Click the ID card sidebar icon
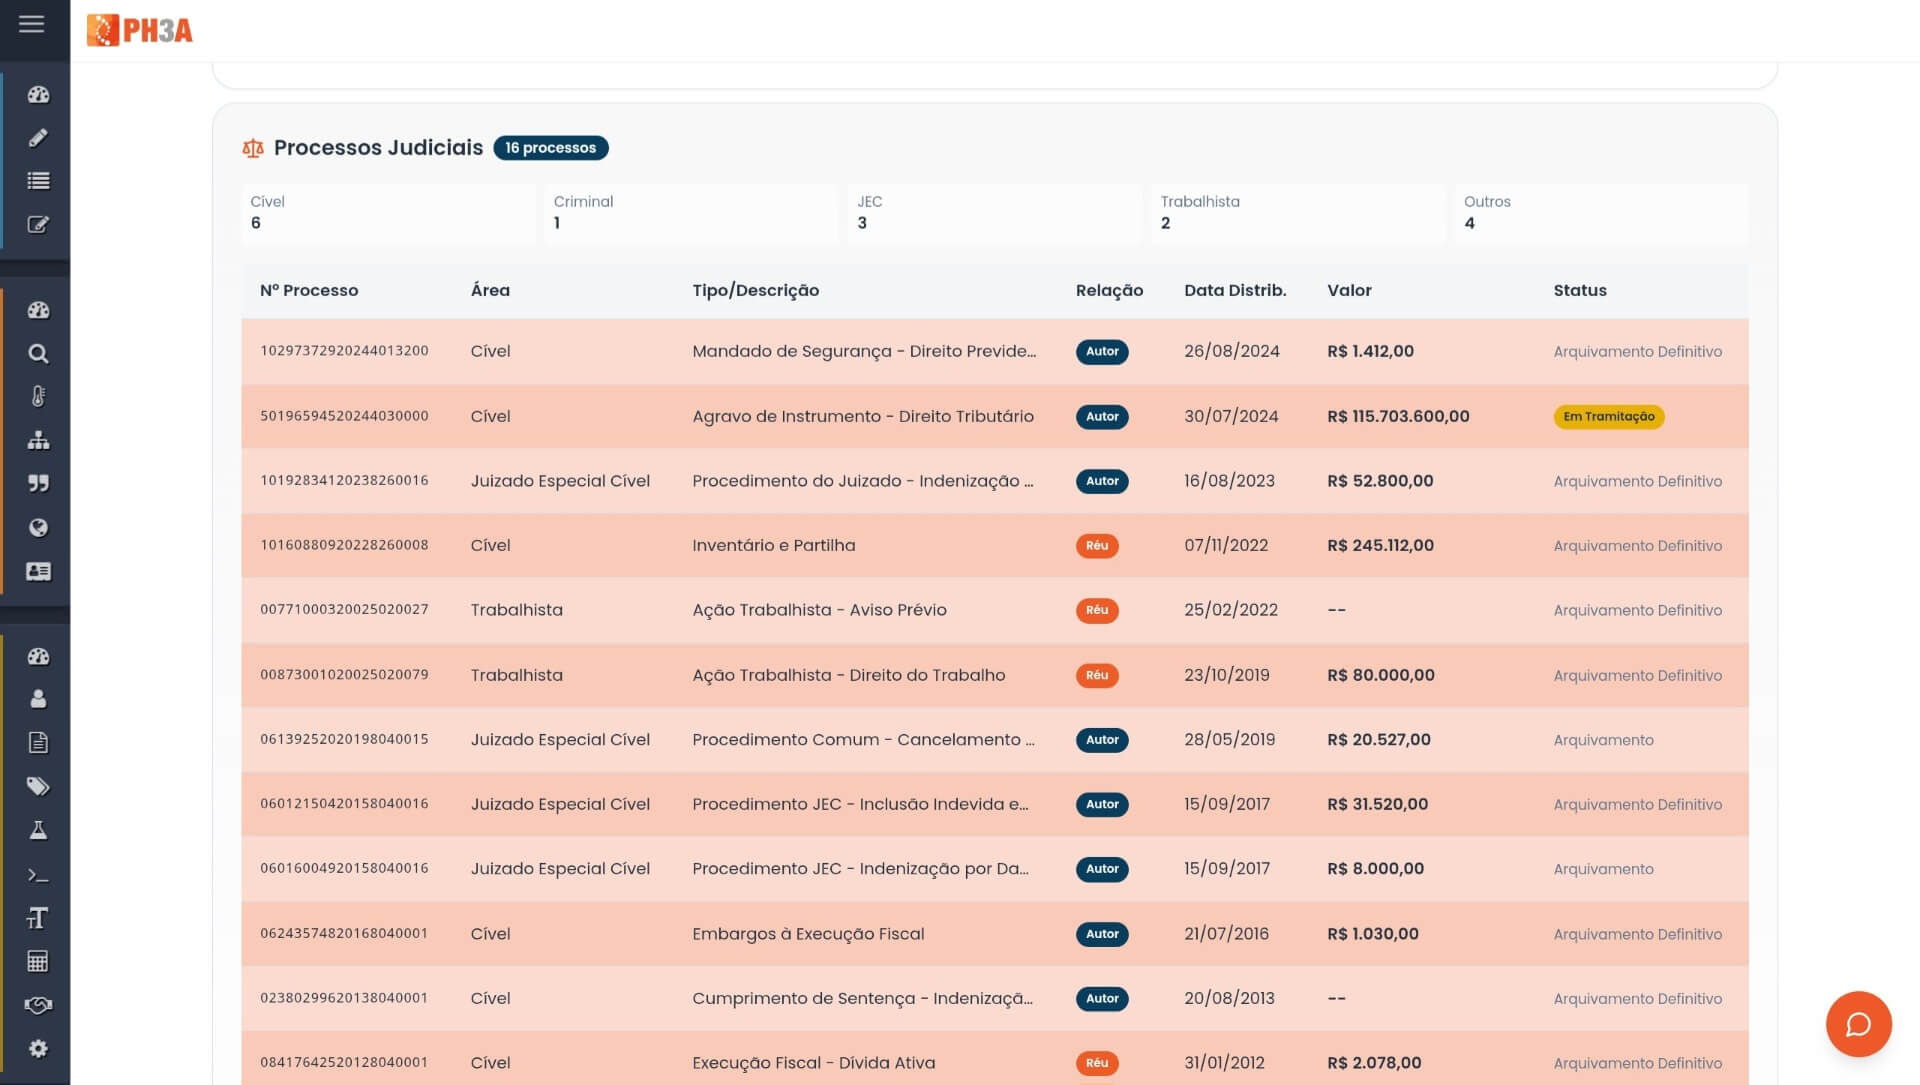 pos(38,572)
